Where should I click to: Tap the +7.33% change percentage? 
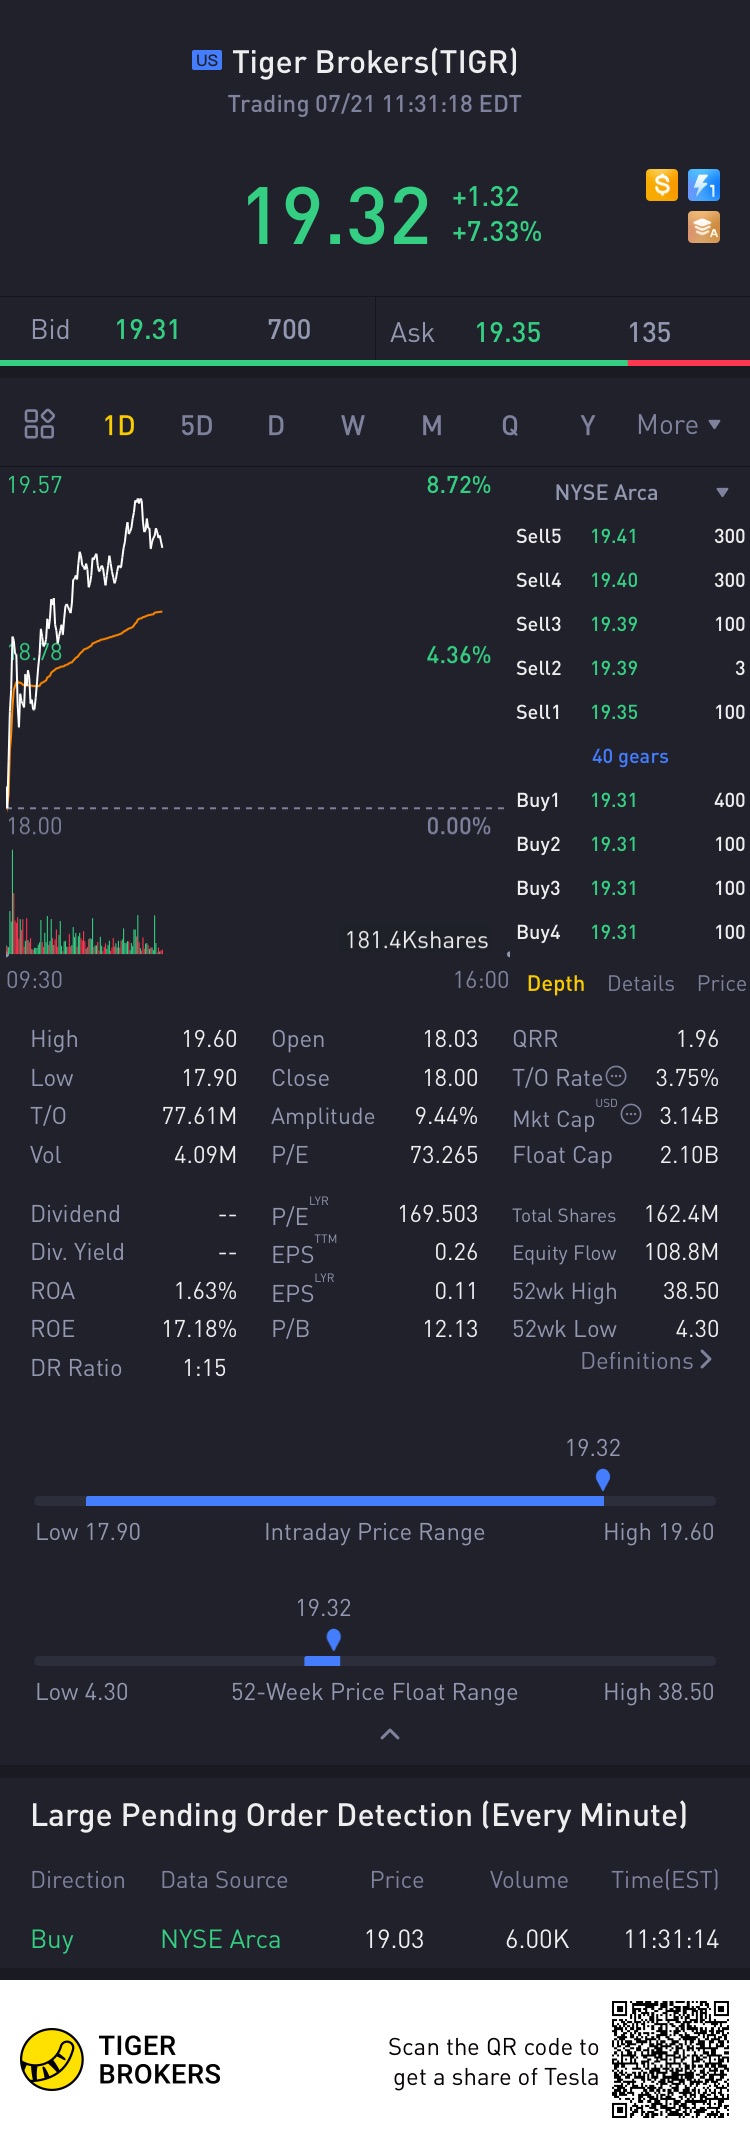coord(497,232)
